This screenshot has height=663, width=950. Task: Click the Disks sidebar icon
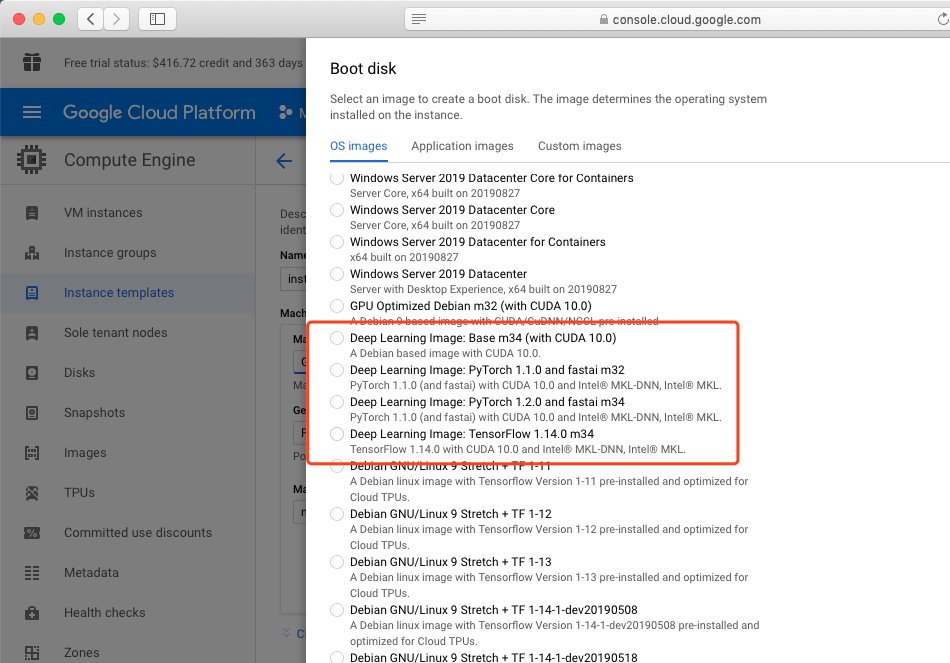point(32,373)
